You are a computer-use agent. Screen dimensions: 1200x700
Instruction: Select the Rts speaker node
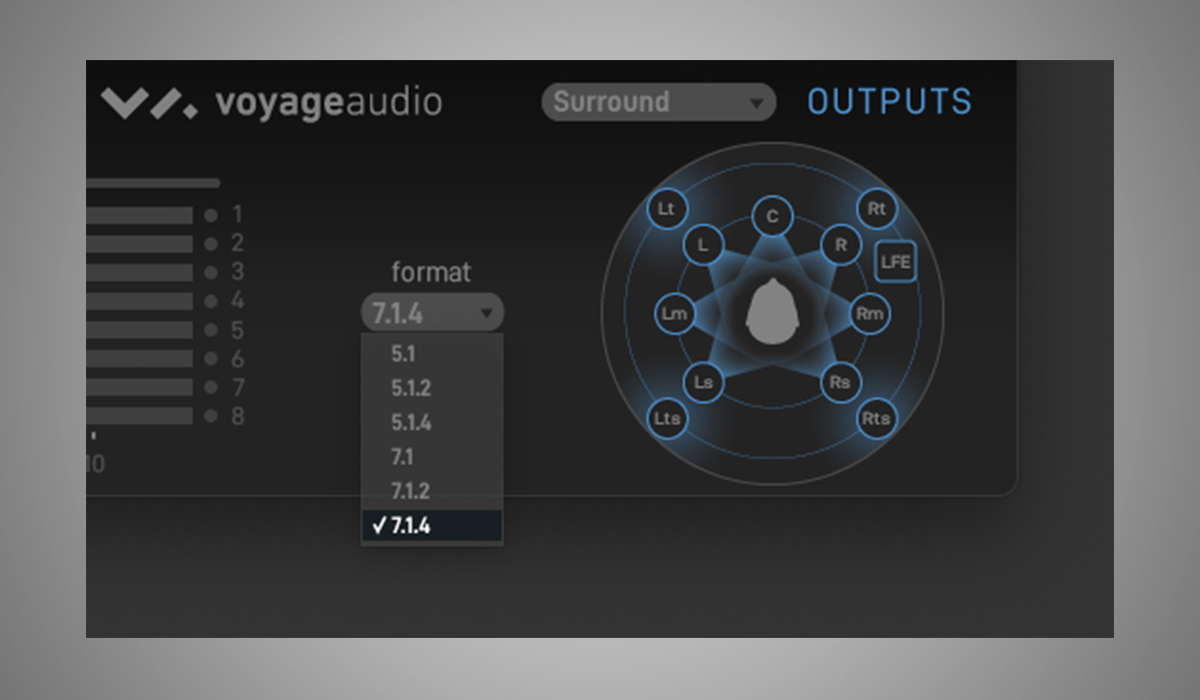pos(876,419)
